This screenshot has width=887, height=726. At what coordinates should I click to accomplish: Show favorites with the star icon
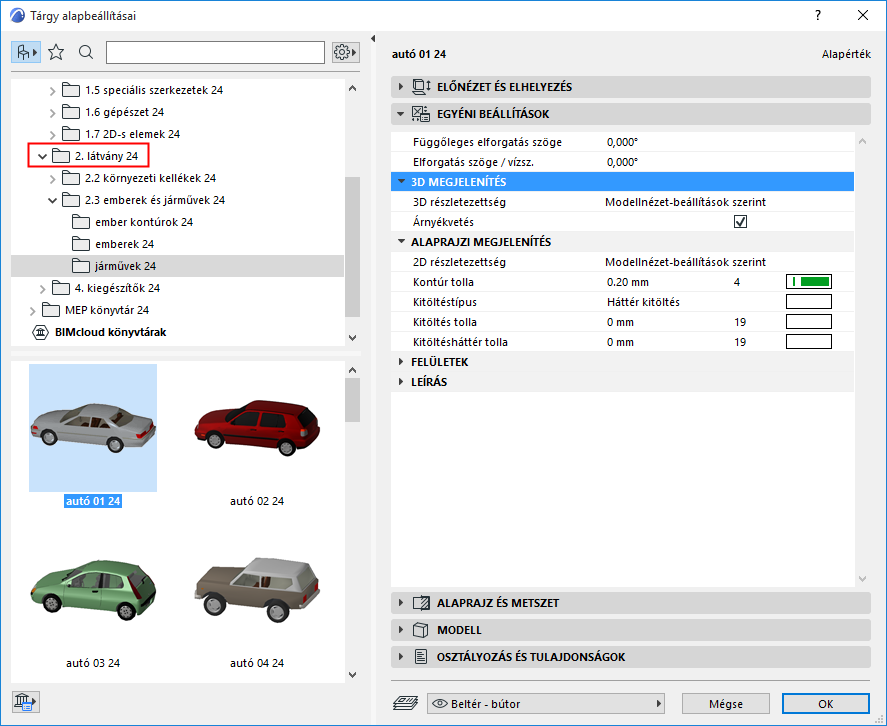[x=56, y=52]
